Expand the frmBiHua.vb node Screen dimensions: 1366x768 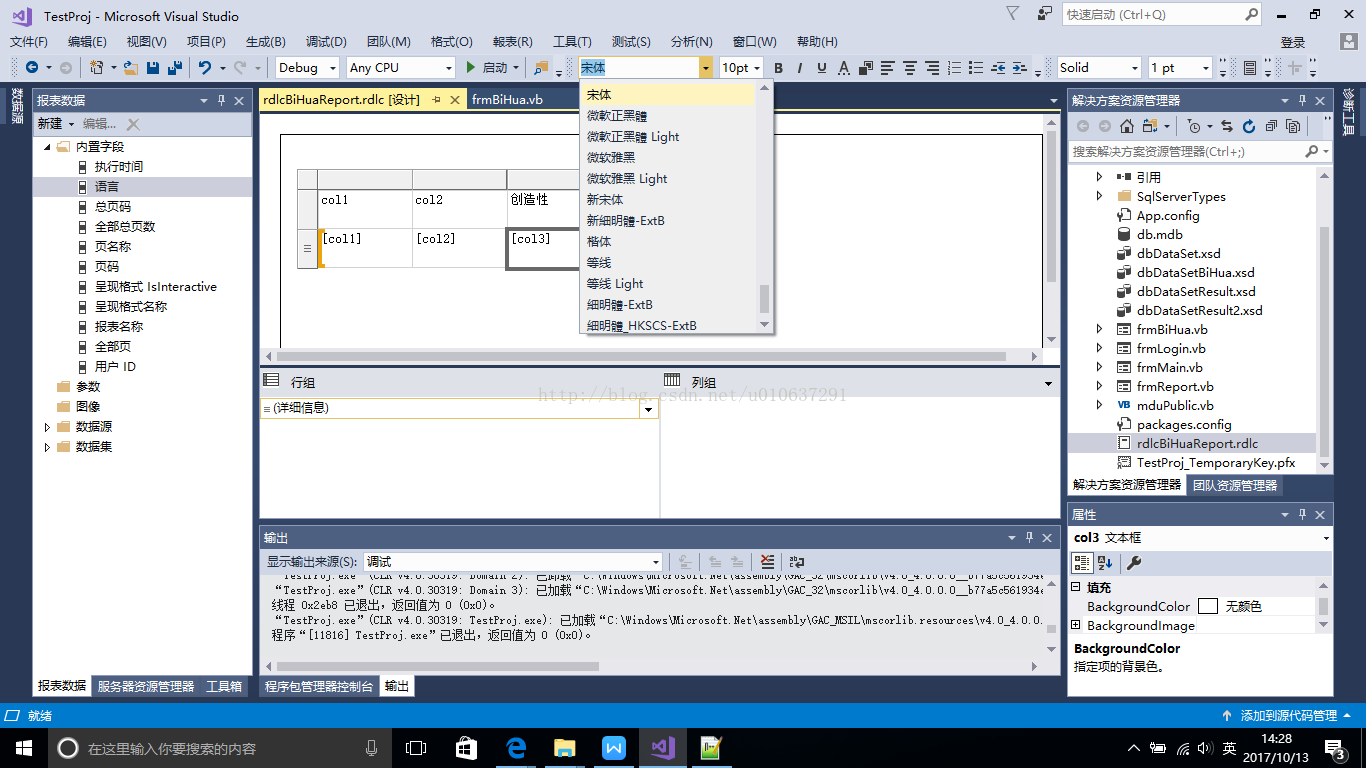click(x=1100, y=329)
